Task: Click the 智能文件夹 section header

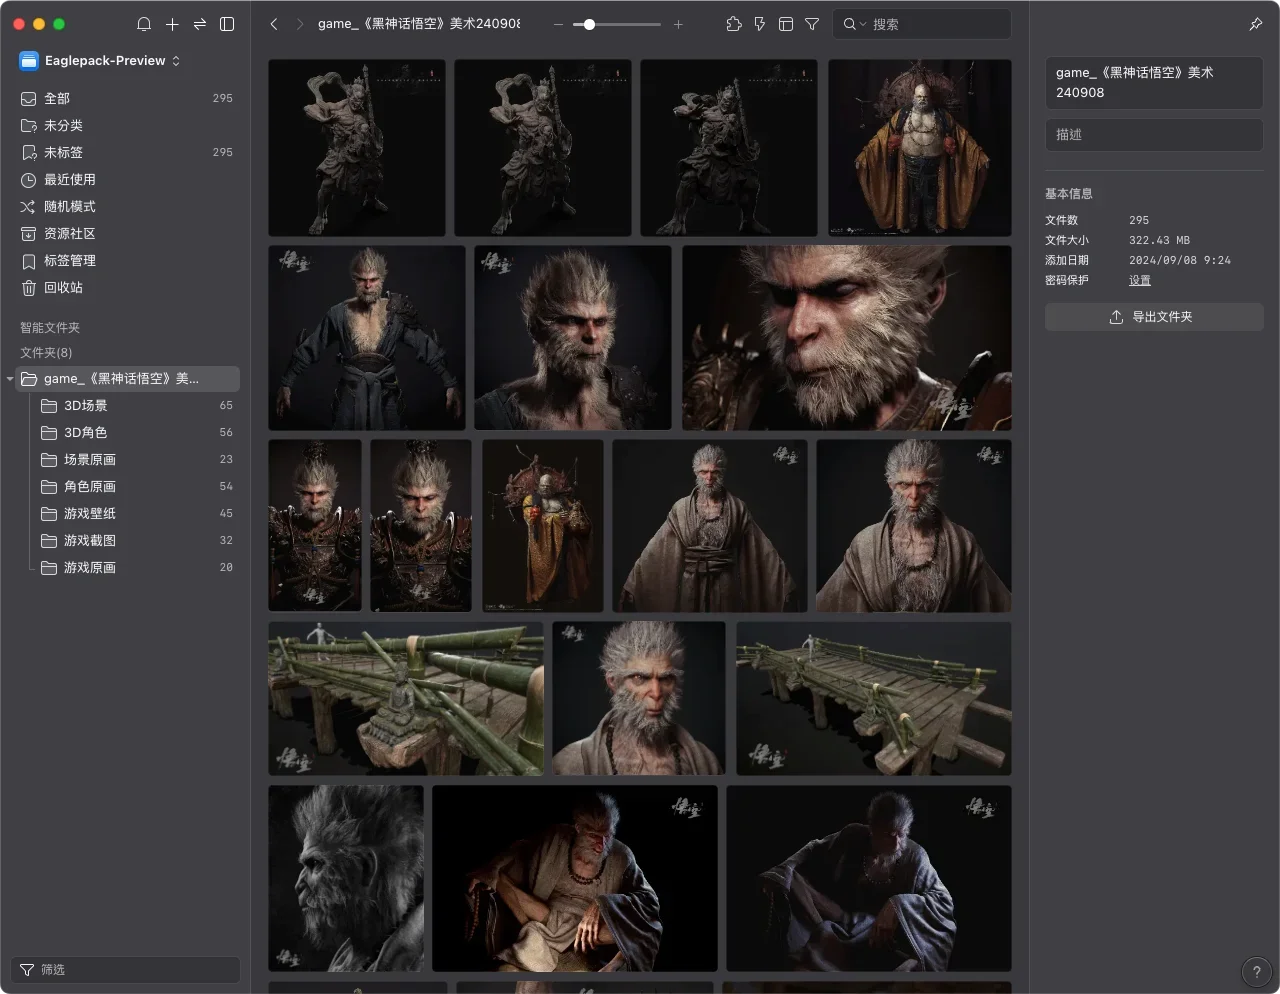Action: point(50,328)
